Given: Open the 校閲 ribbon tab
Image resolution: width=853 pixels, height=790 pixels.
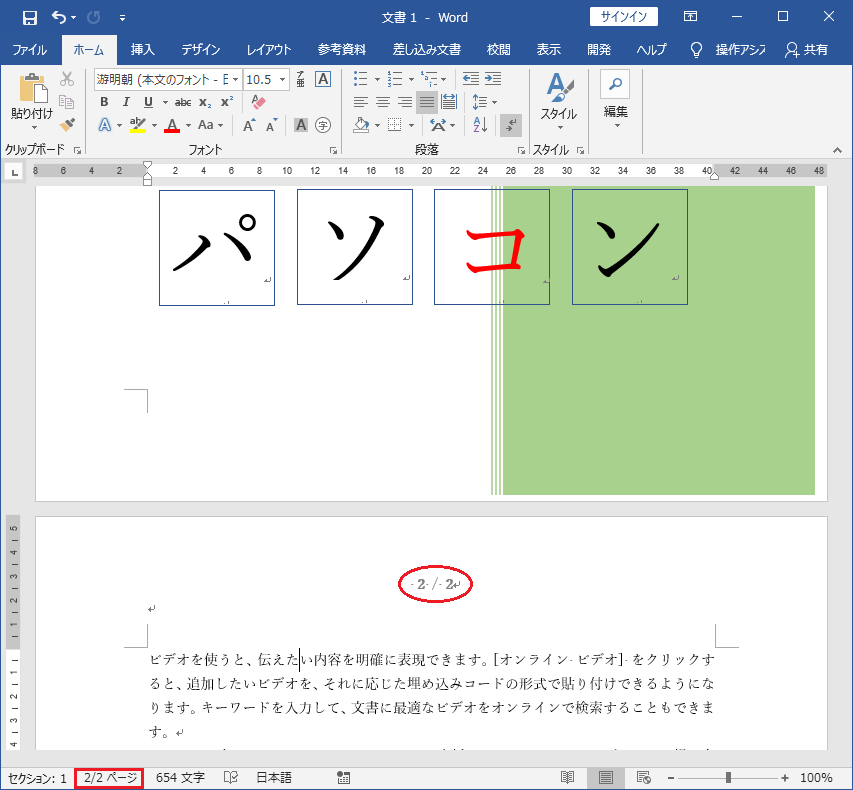Looking at the screenshot, I should coord(497,49).
